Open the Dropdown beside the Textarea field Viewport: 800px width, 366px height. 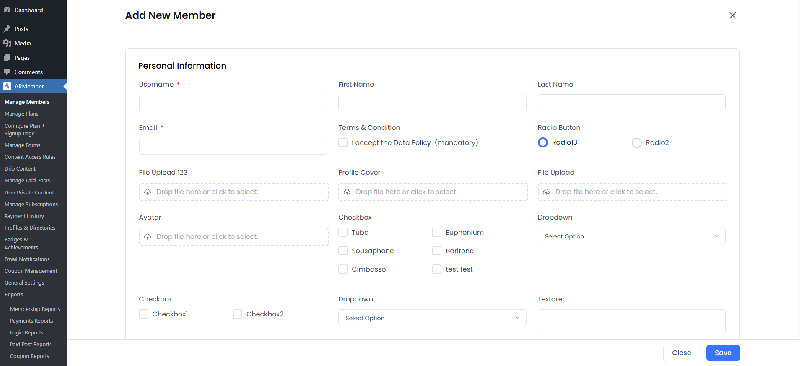pyautogui.click(x=432, y=318)
